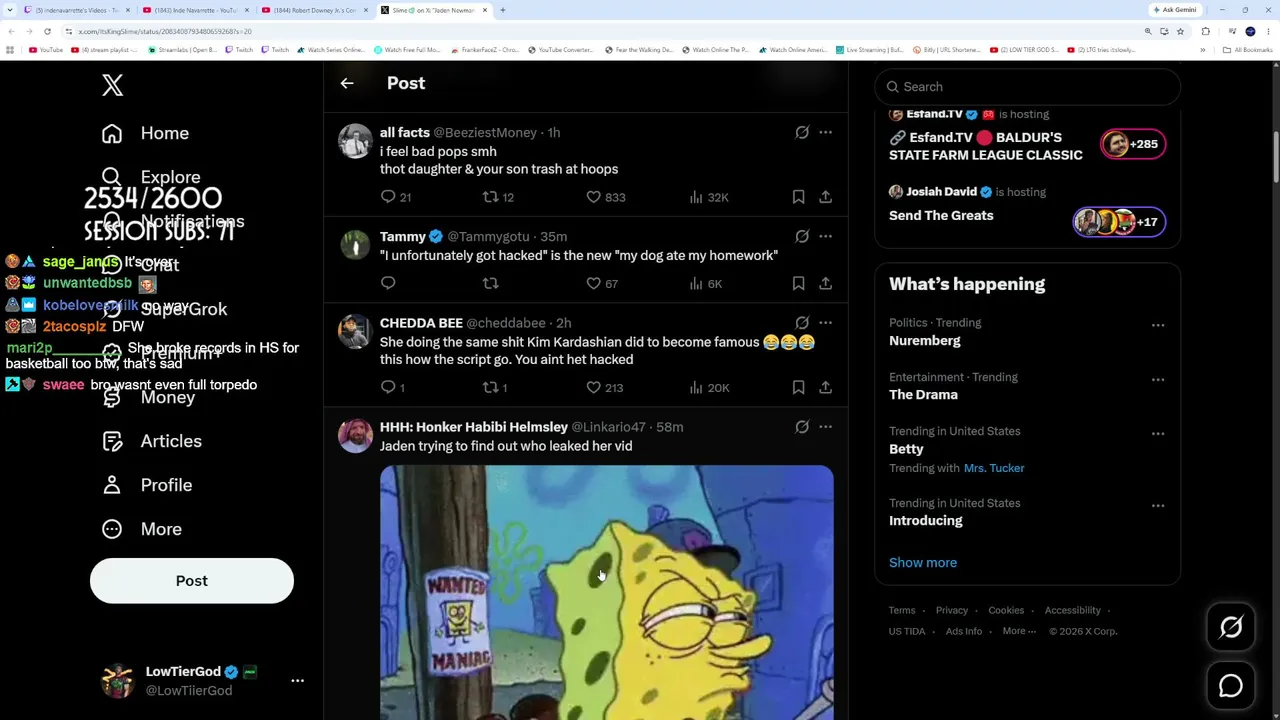The width and height of the screenshot is (1280, 720).
Task: Click the Post compose button
Action: click(192, 581)
